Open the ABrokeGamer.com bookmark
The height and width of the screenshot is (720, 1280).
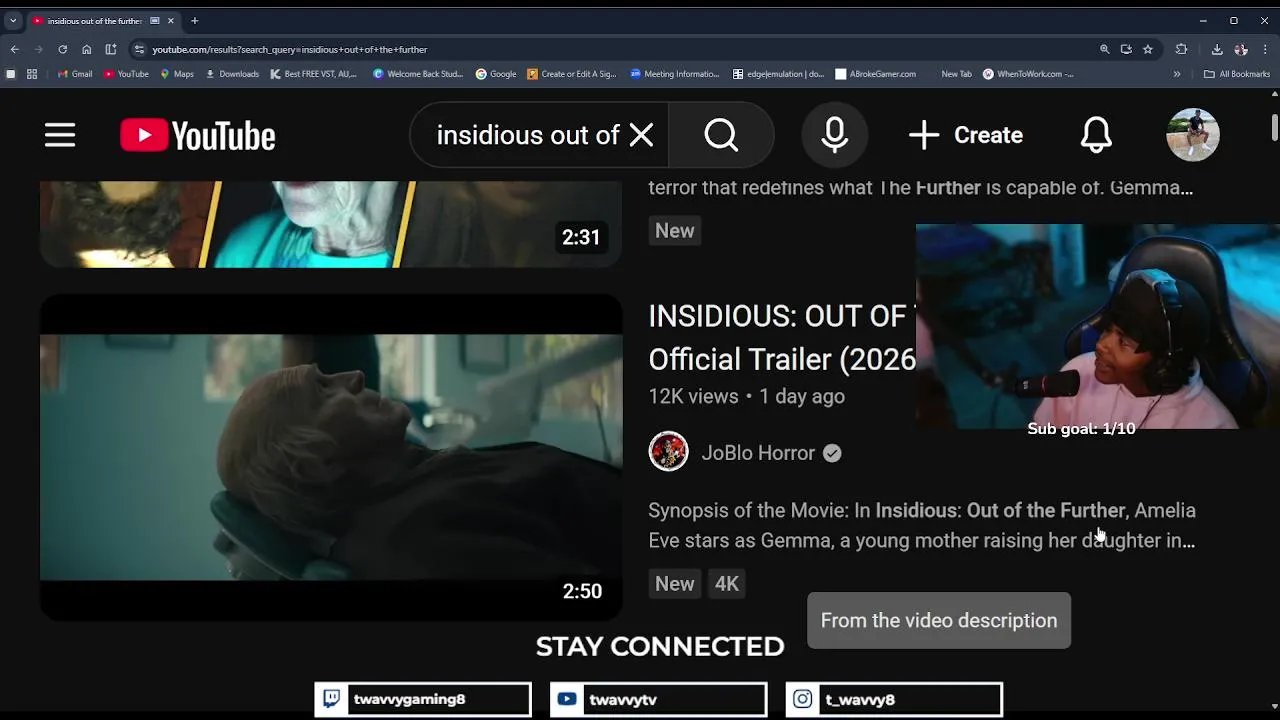(x=876, y=74)
